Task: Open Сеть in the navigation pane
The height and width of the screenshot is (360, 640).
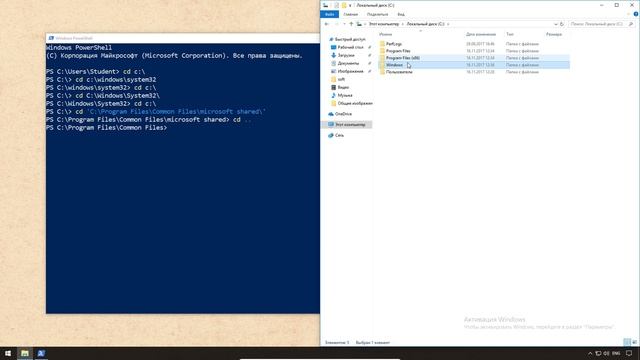Action: coord(339,135)
